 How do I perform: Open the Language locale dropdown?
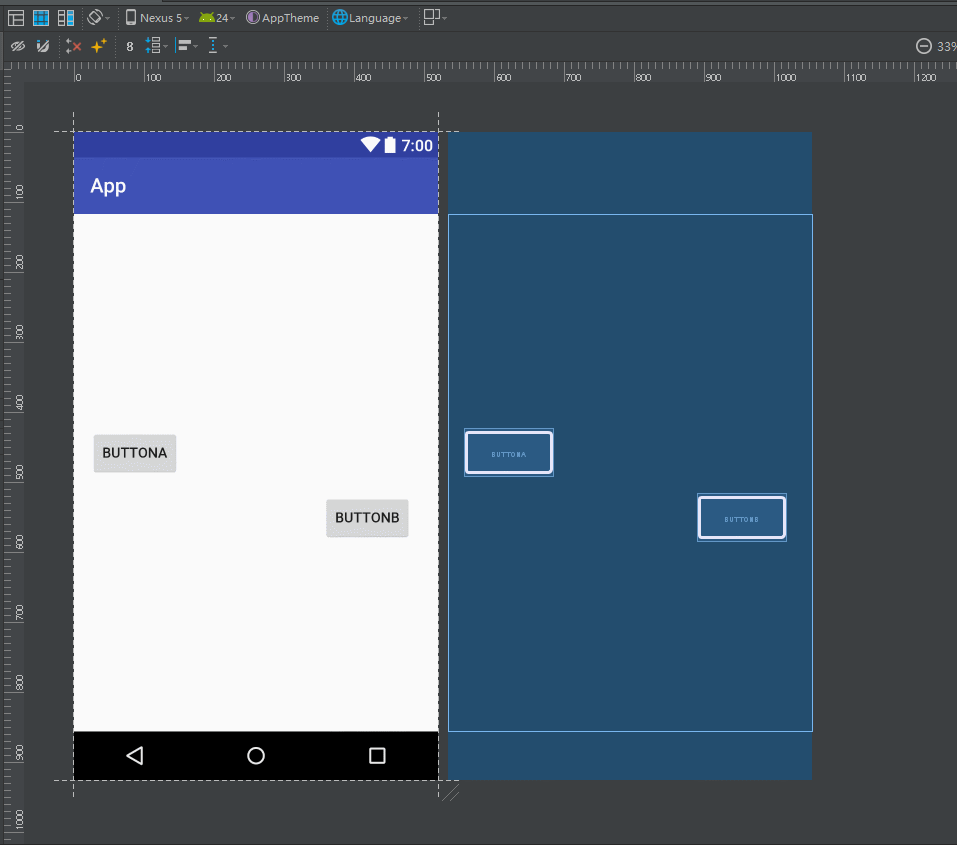(x=370, y=18)
